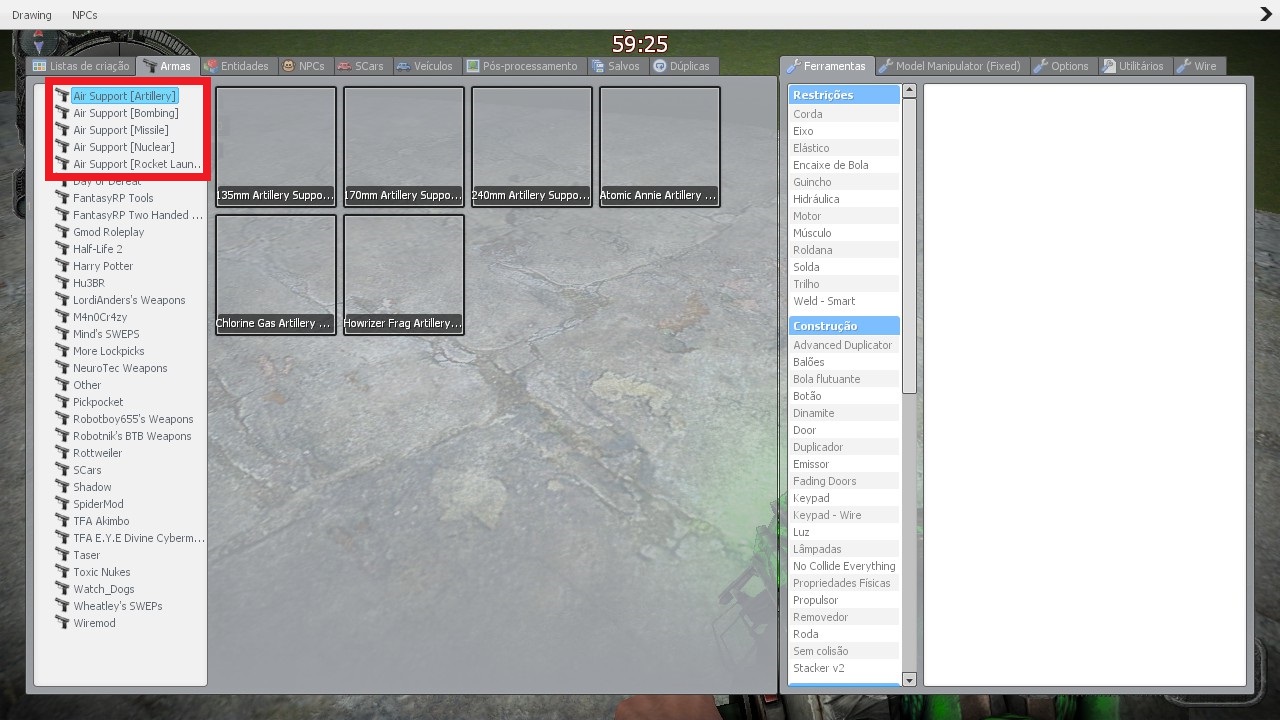Screen dimensions: 1280x720
Task: Click the gun icon beside Shadow
Action: click(x=62, y=487)
